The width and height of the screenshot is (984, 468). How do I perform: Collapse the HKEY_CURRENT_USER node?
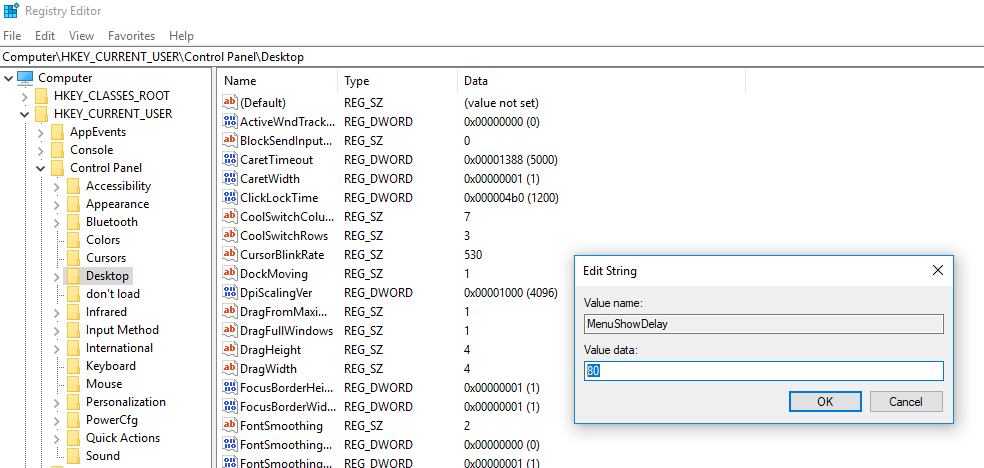coord(24,114)
